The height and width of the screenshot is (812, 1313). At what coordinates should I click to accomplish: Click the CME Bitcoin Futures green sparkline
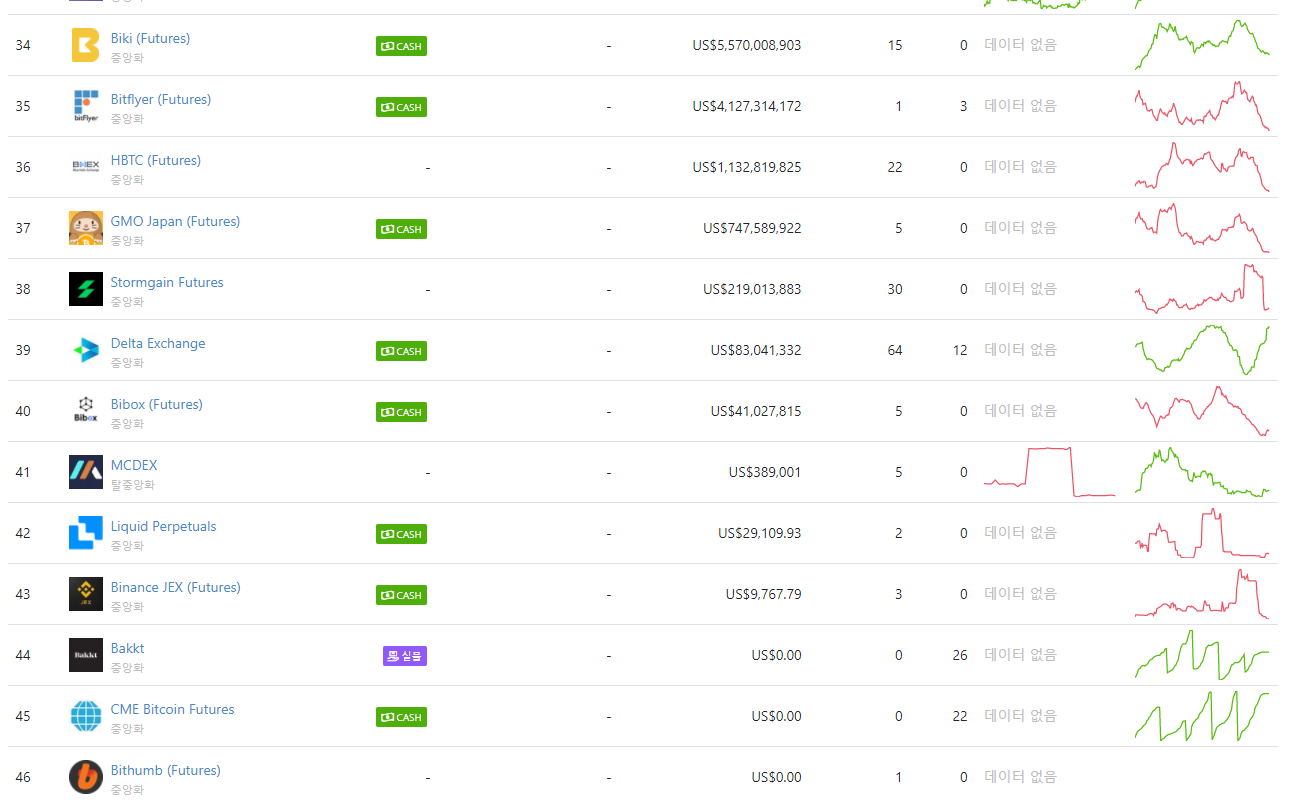click(1202, 716)
